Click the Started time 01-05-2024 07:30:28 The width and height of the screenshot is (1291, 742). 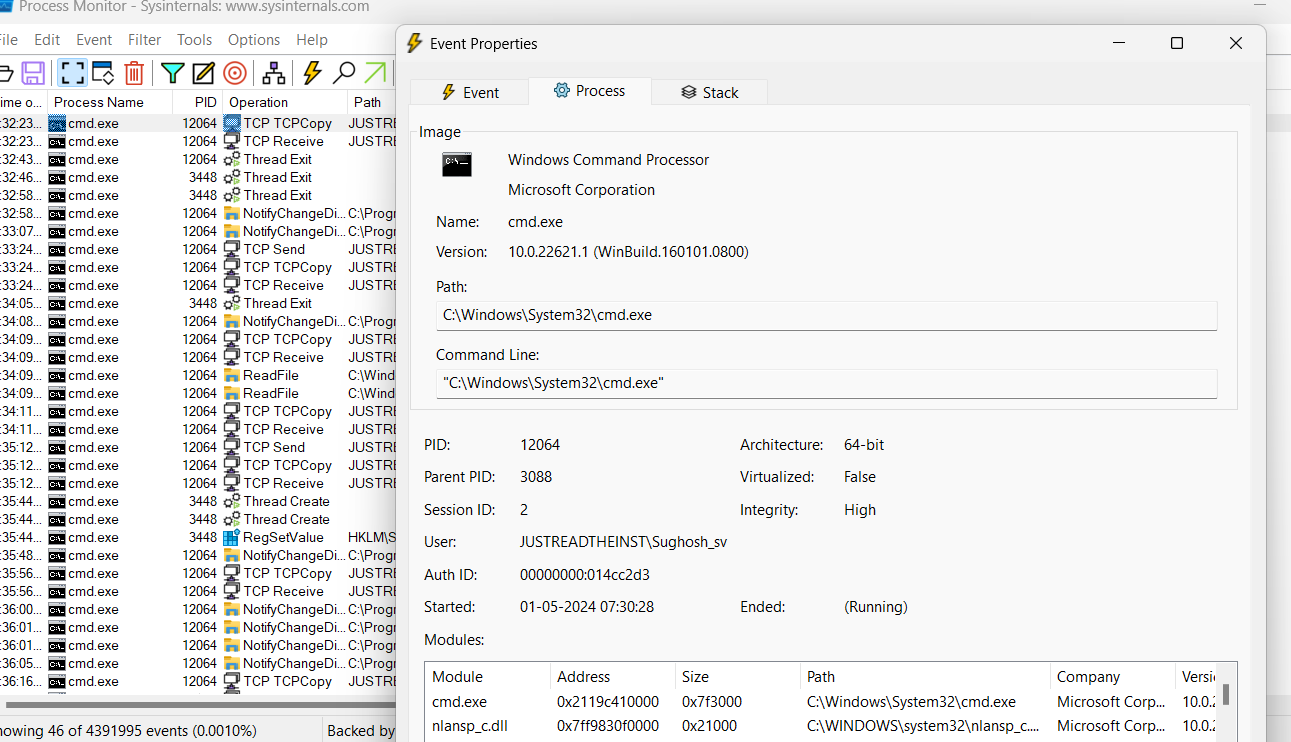(587, 606)
